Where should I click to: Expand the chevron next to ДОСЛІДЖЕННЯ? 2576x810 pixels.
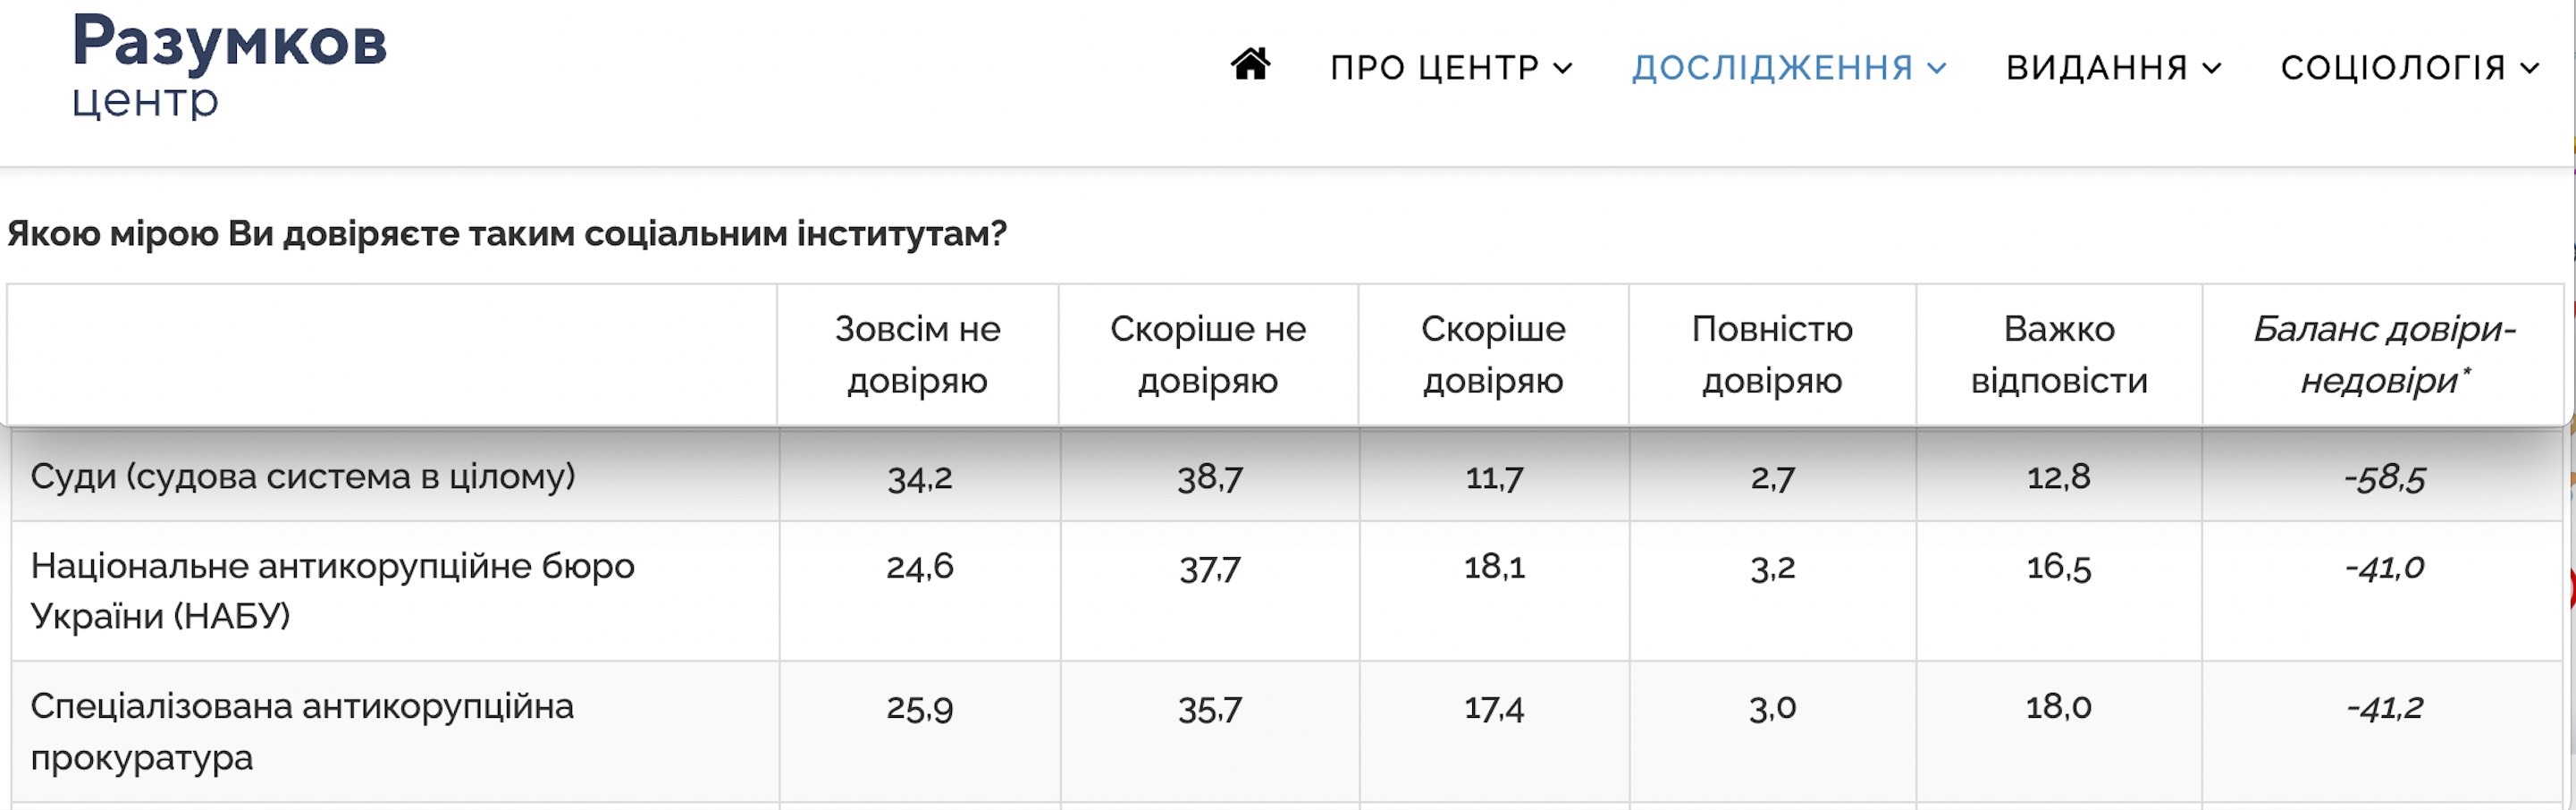click(1937, 68)
